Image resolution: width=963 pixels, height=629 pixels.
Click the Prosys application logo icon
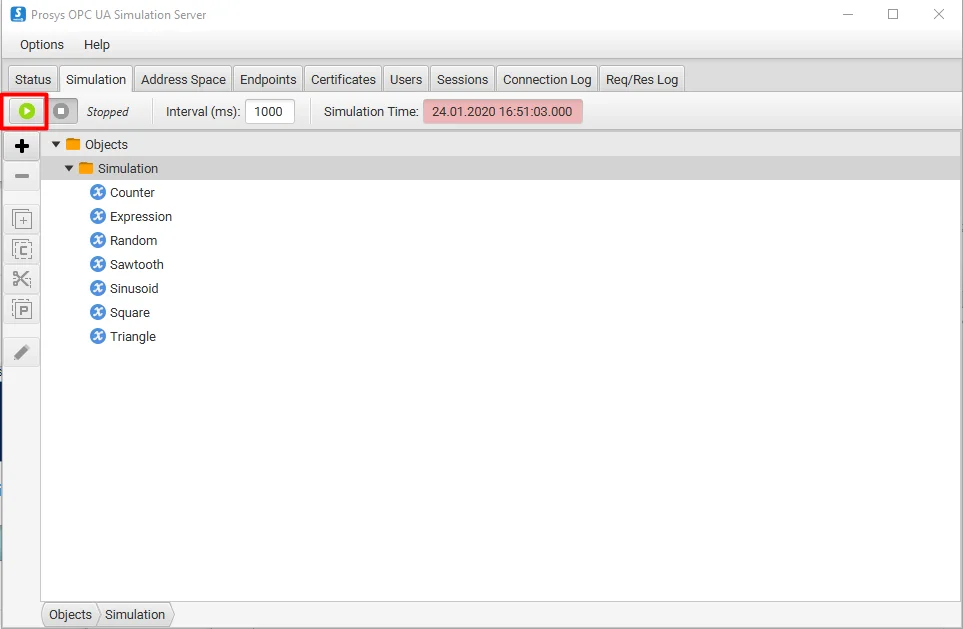[x=18, y=14]
